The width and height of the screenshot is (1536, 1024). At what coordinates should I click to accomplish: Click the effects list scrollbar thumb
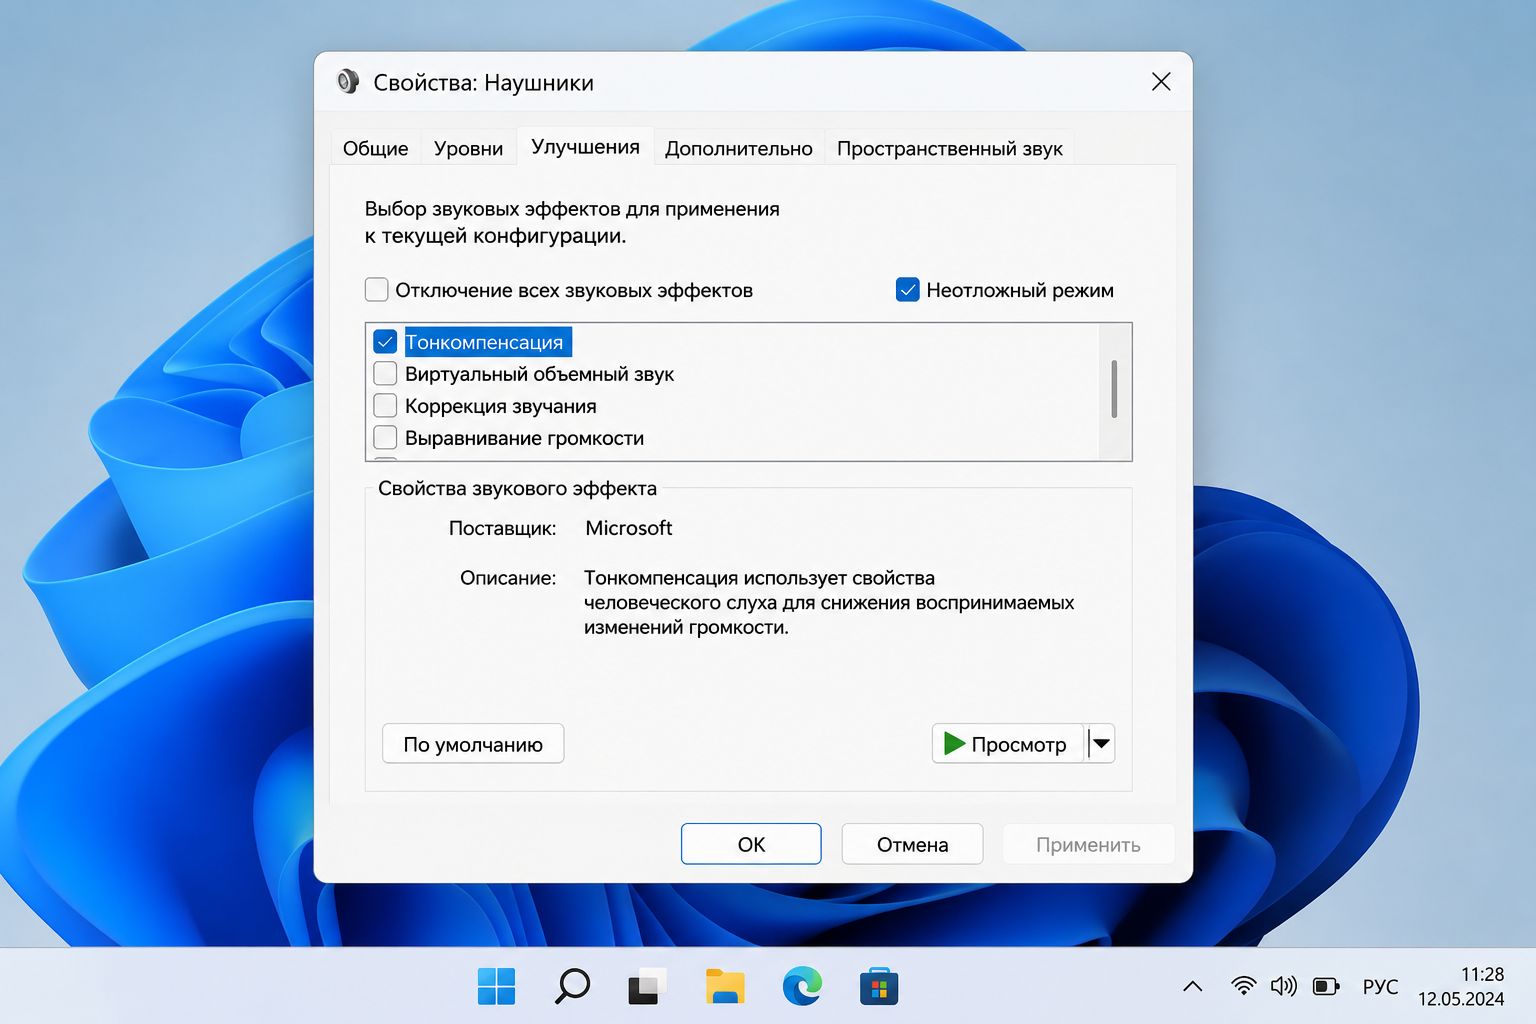(1114, 389)
